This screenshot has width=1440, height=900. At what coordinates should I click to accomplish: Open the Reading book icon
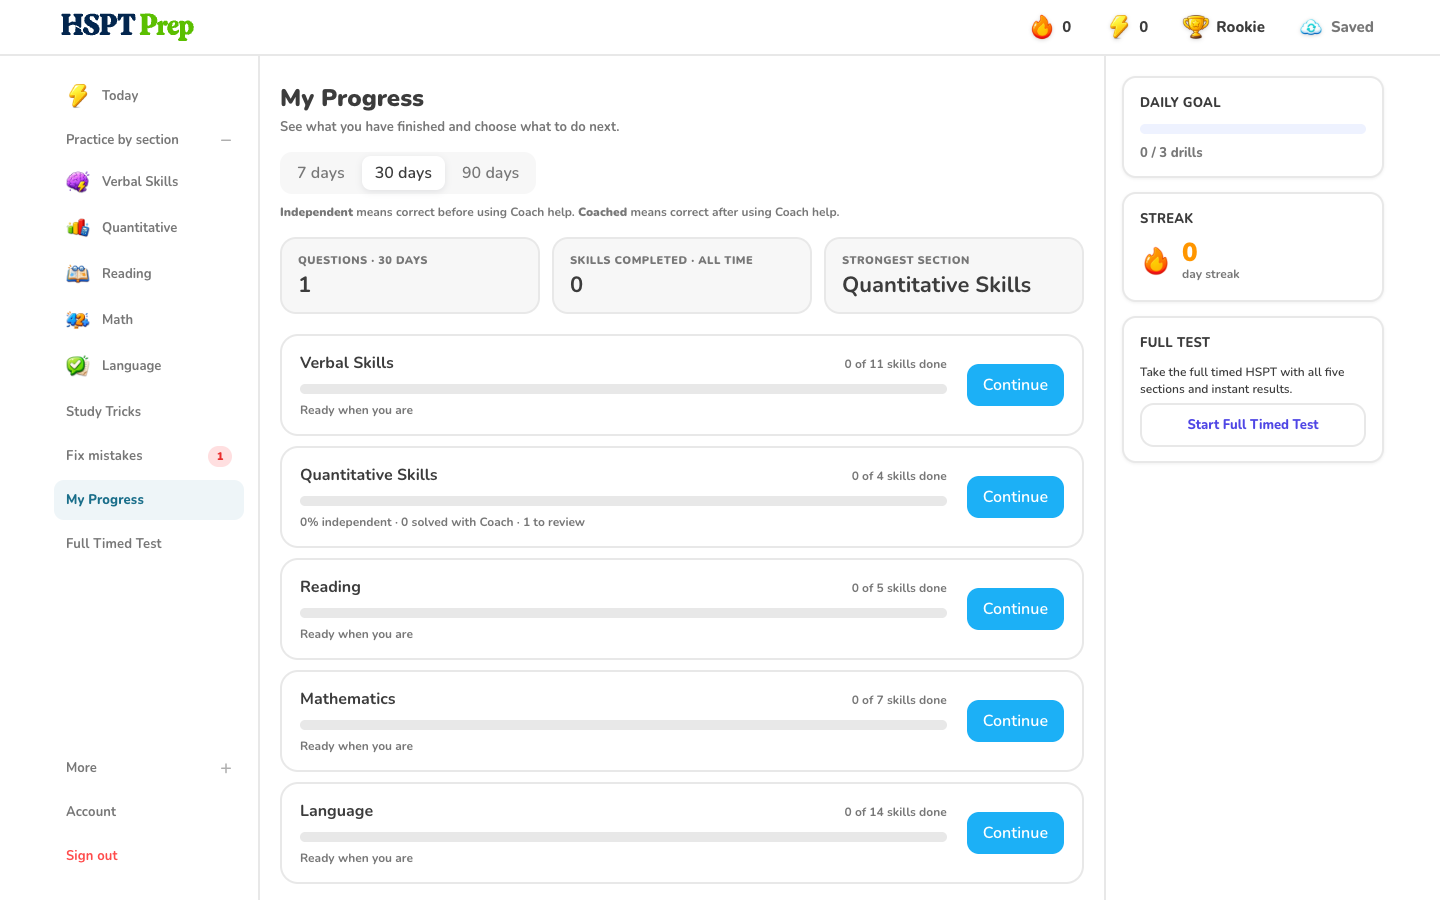click(x=78, y=274)
